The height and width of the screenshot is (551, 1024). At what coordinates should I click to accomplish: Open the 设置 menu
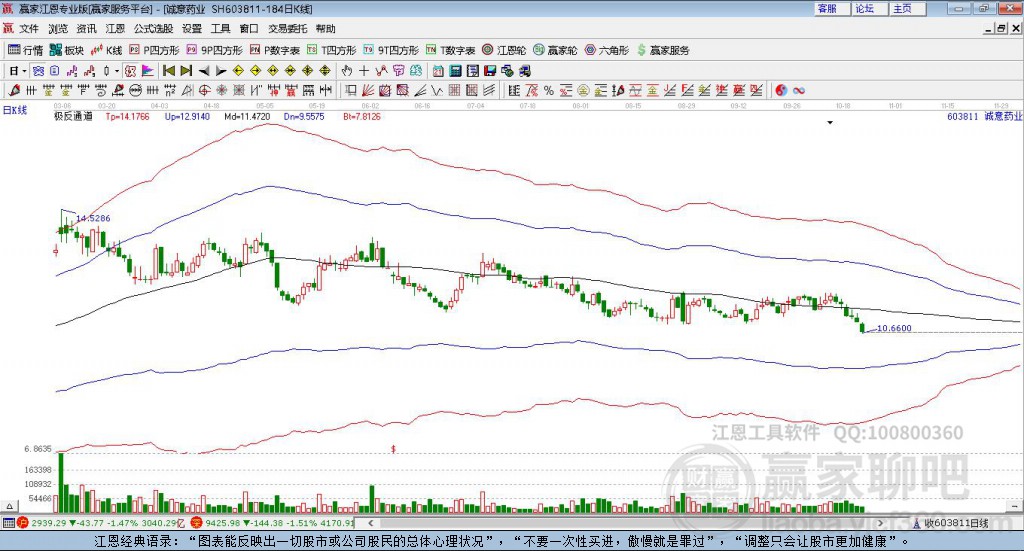pos(192,29)
